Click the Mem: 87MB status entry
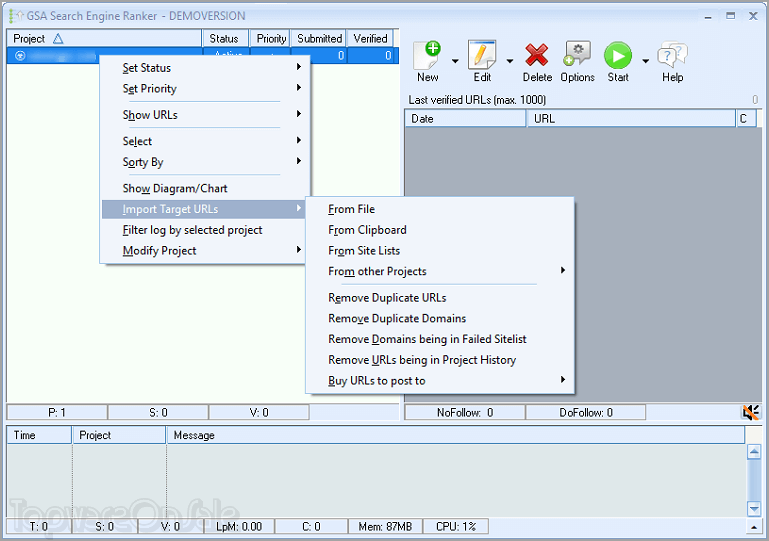The width and height of the screenshot is (769, 541). tap(385, 527)
